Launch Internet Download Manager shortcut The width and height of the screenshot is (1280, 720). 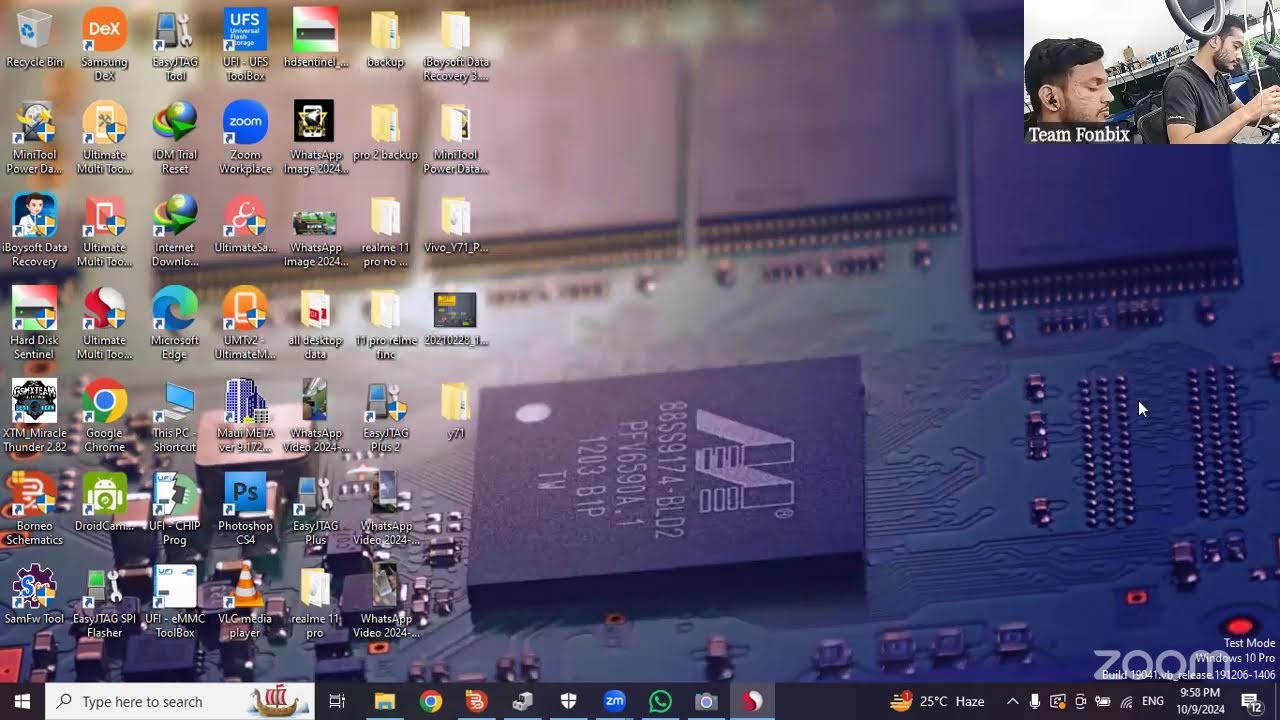(x=175, y=231)
